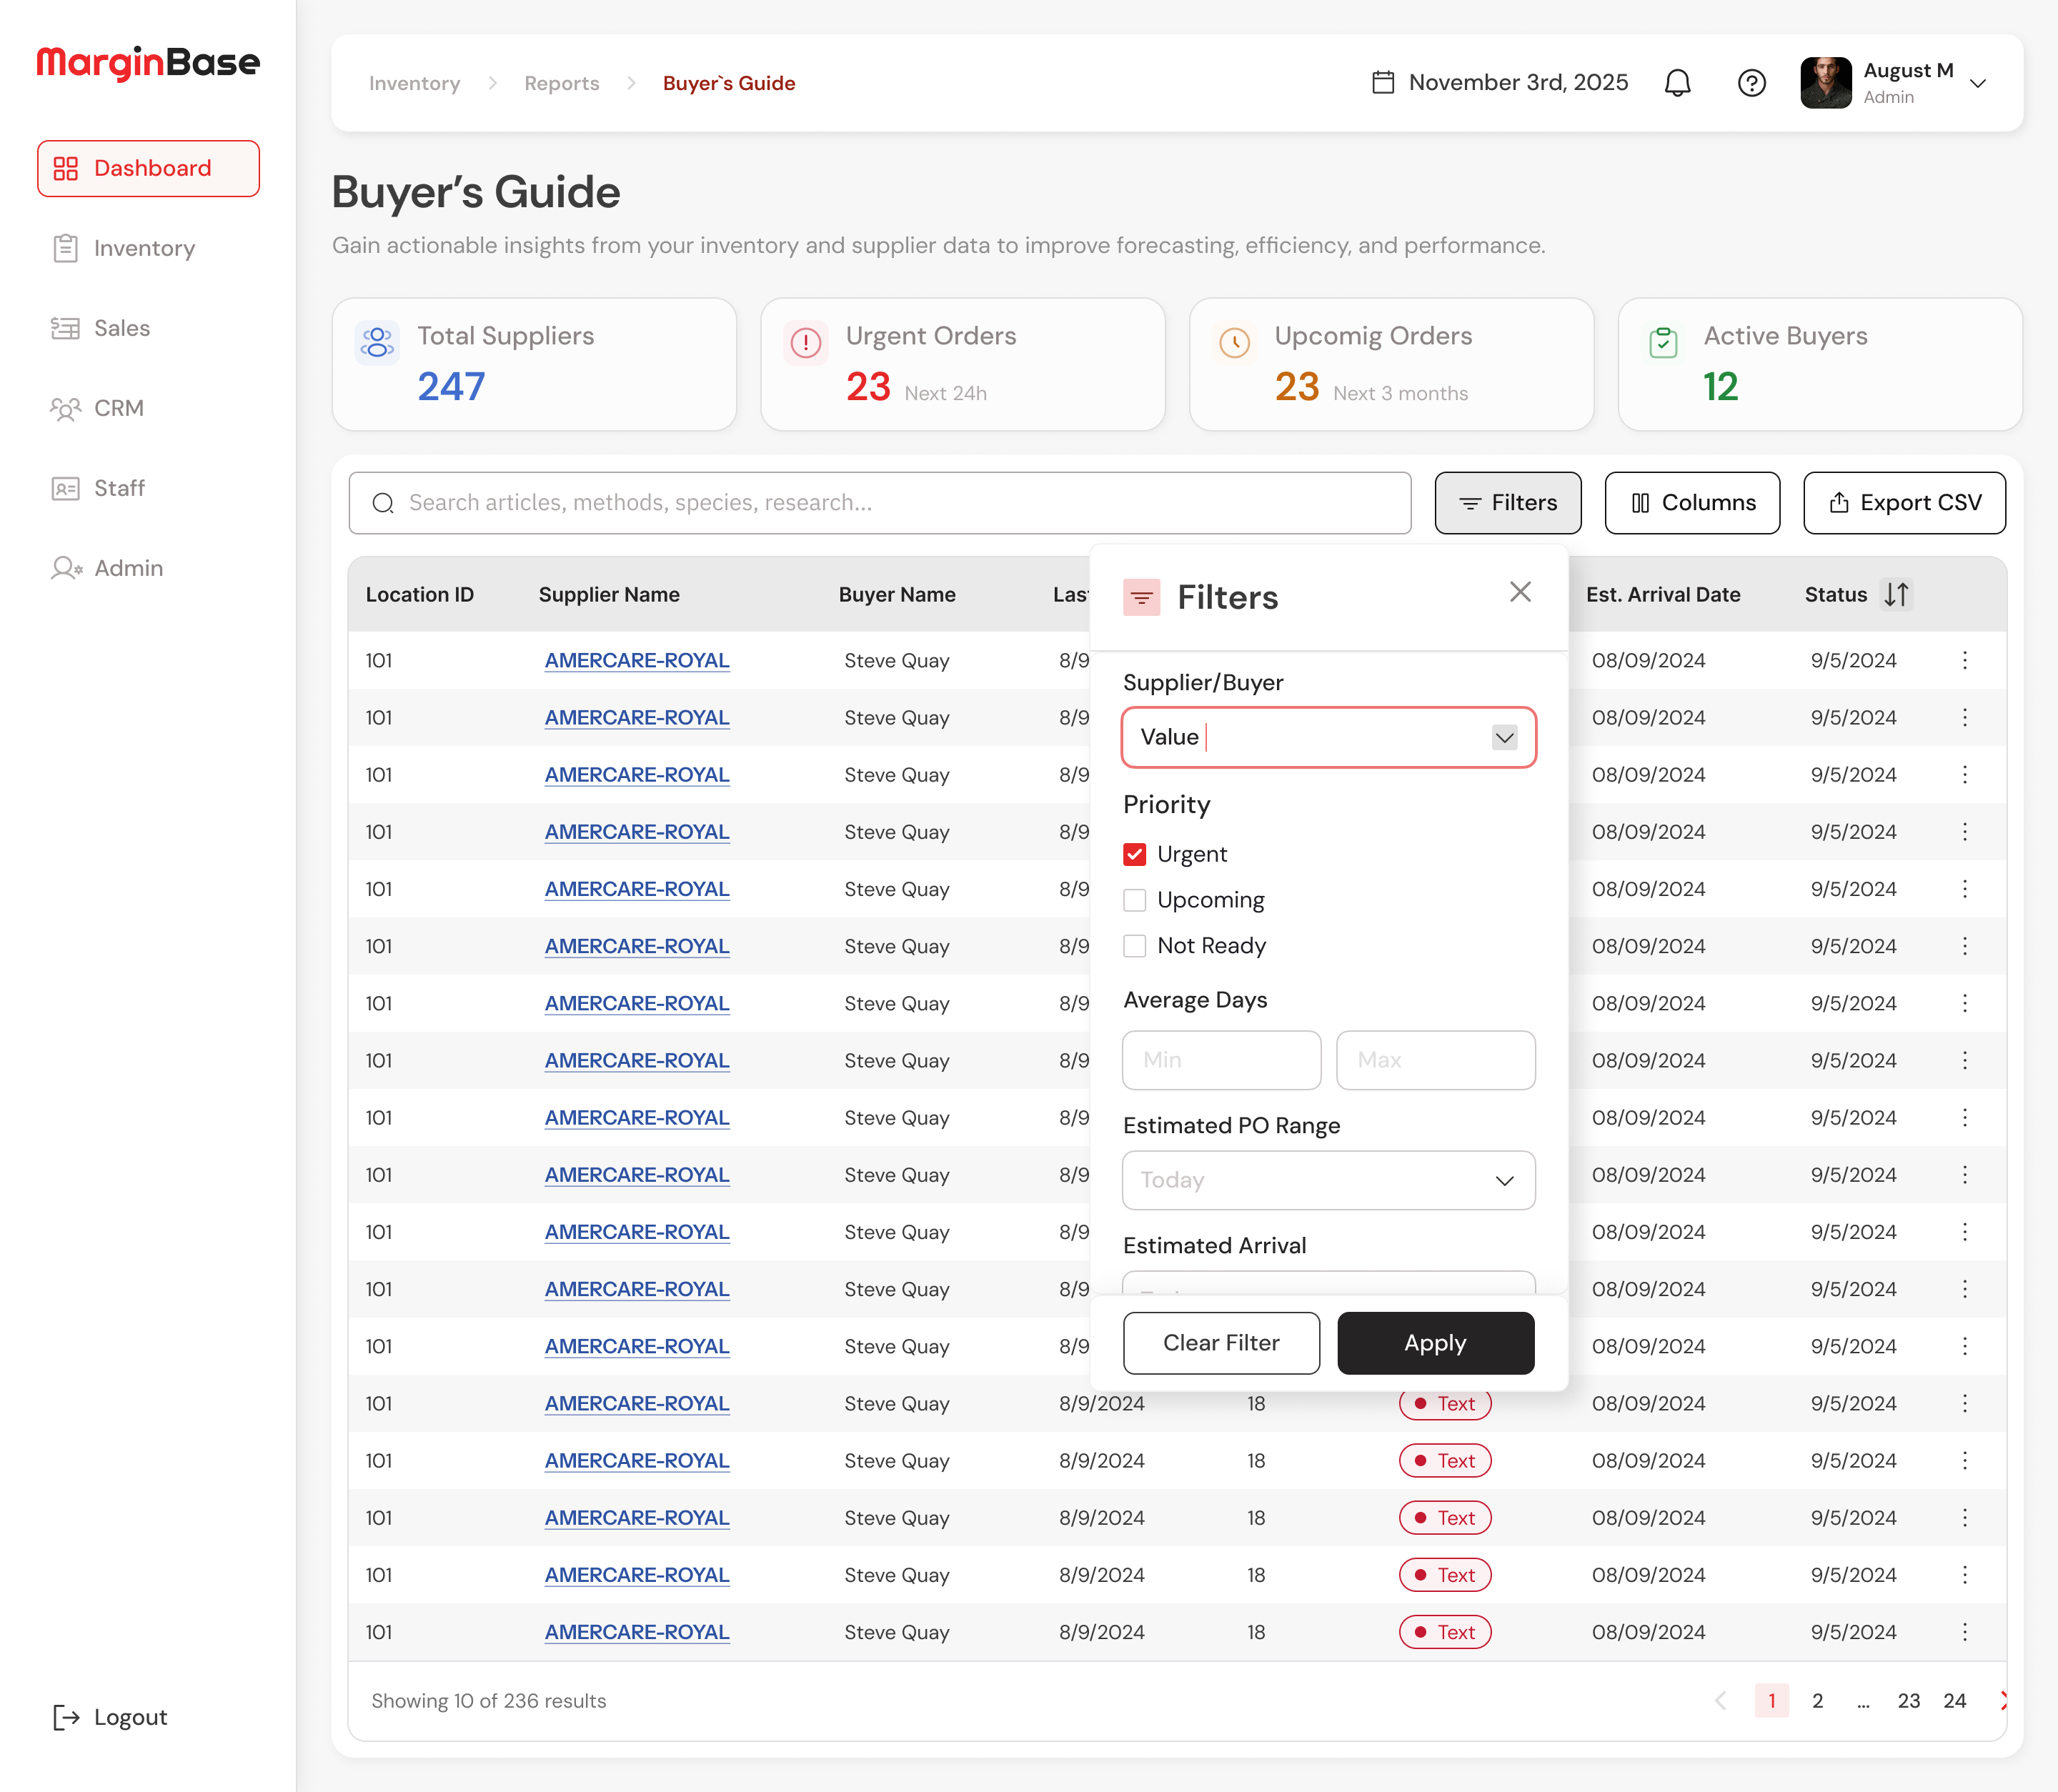Open the help question mark icon
This screenshot has width=2058, height=1792.
1751,83
